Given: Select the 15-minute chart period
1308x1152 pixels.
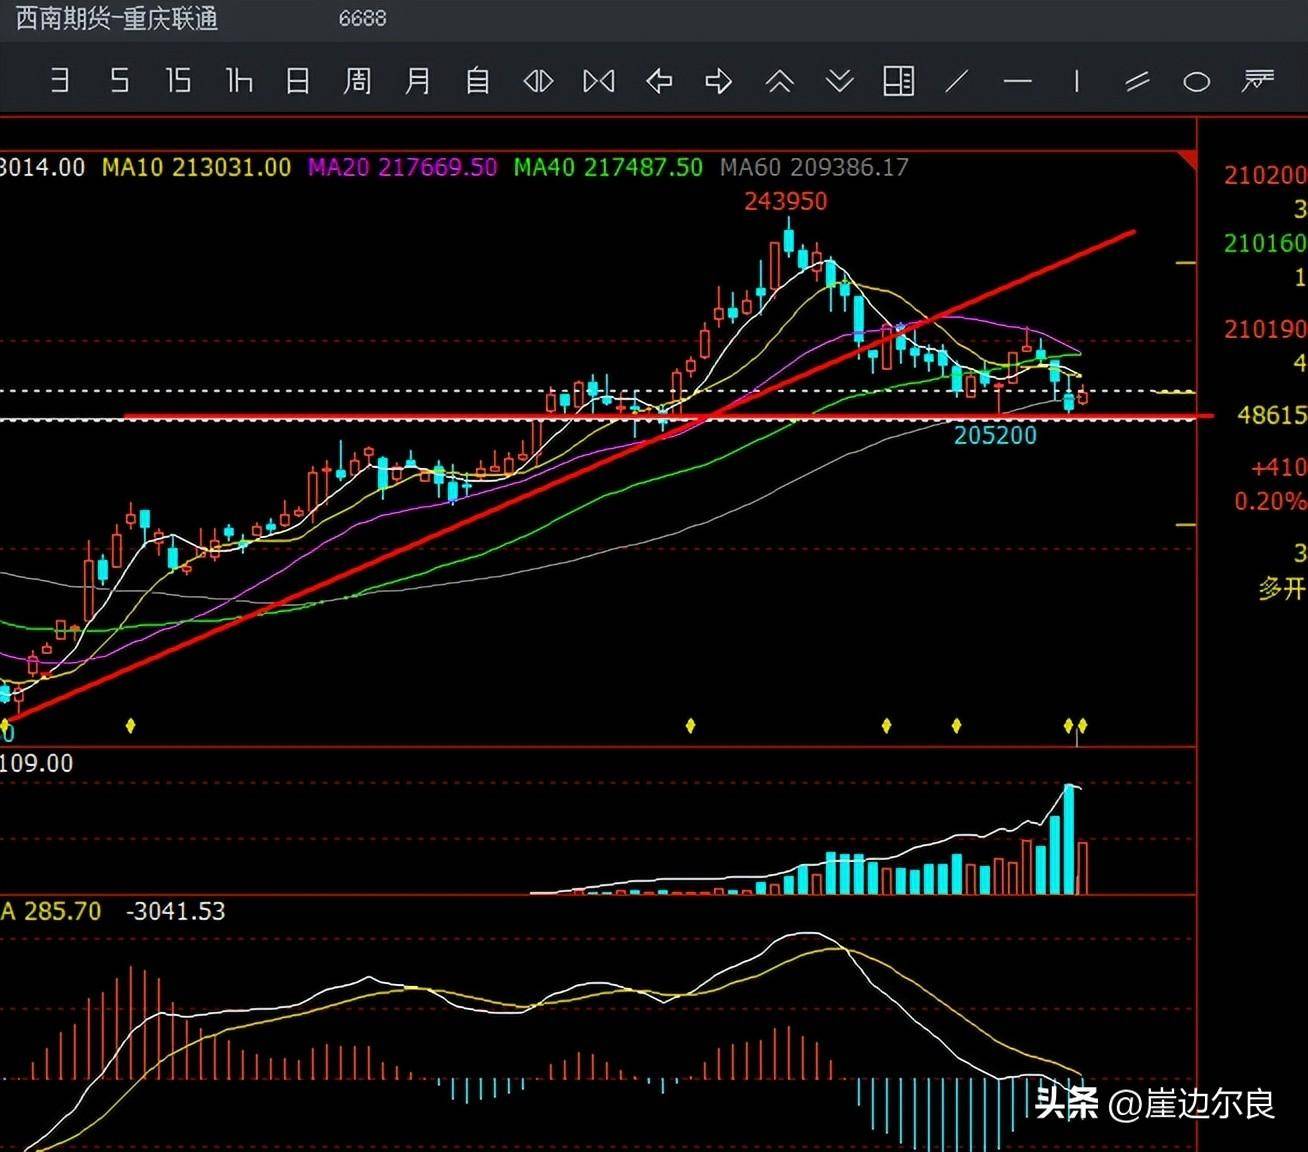Looking at the screenshot, I should [x=178, y=80].
